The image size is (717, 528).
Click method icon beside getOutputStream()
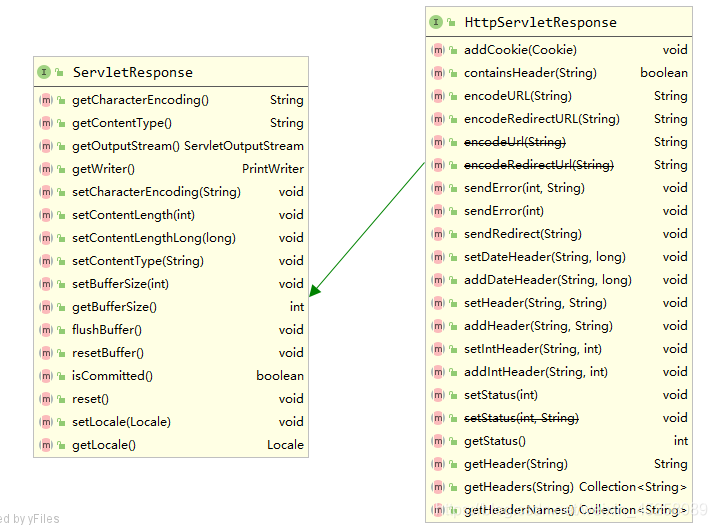coord(46,146)
